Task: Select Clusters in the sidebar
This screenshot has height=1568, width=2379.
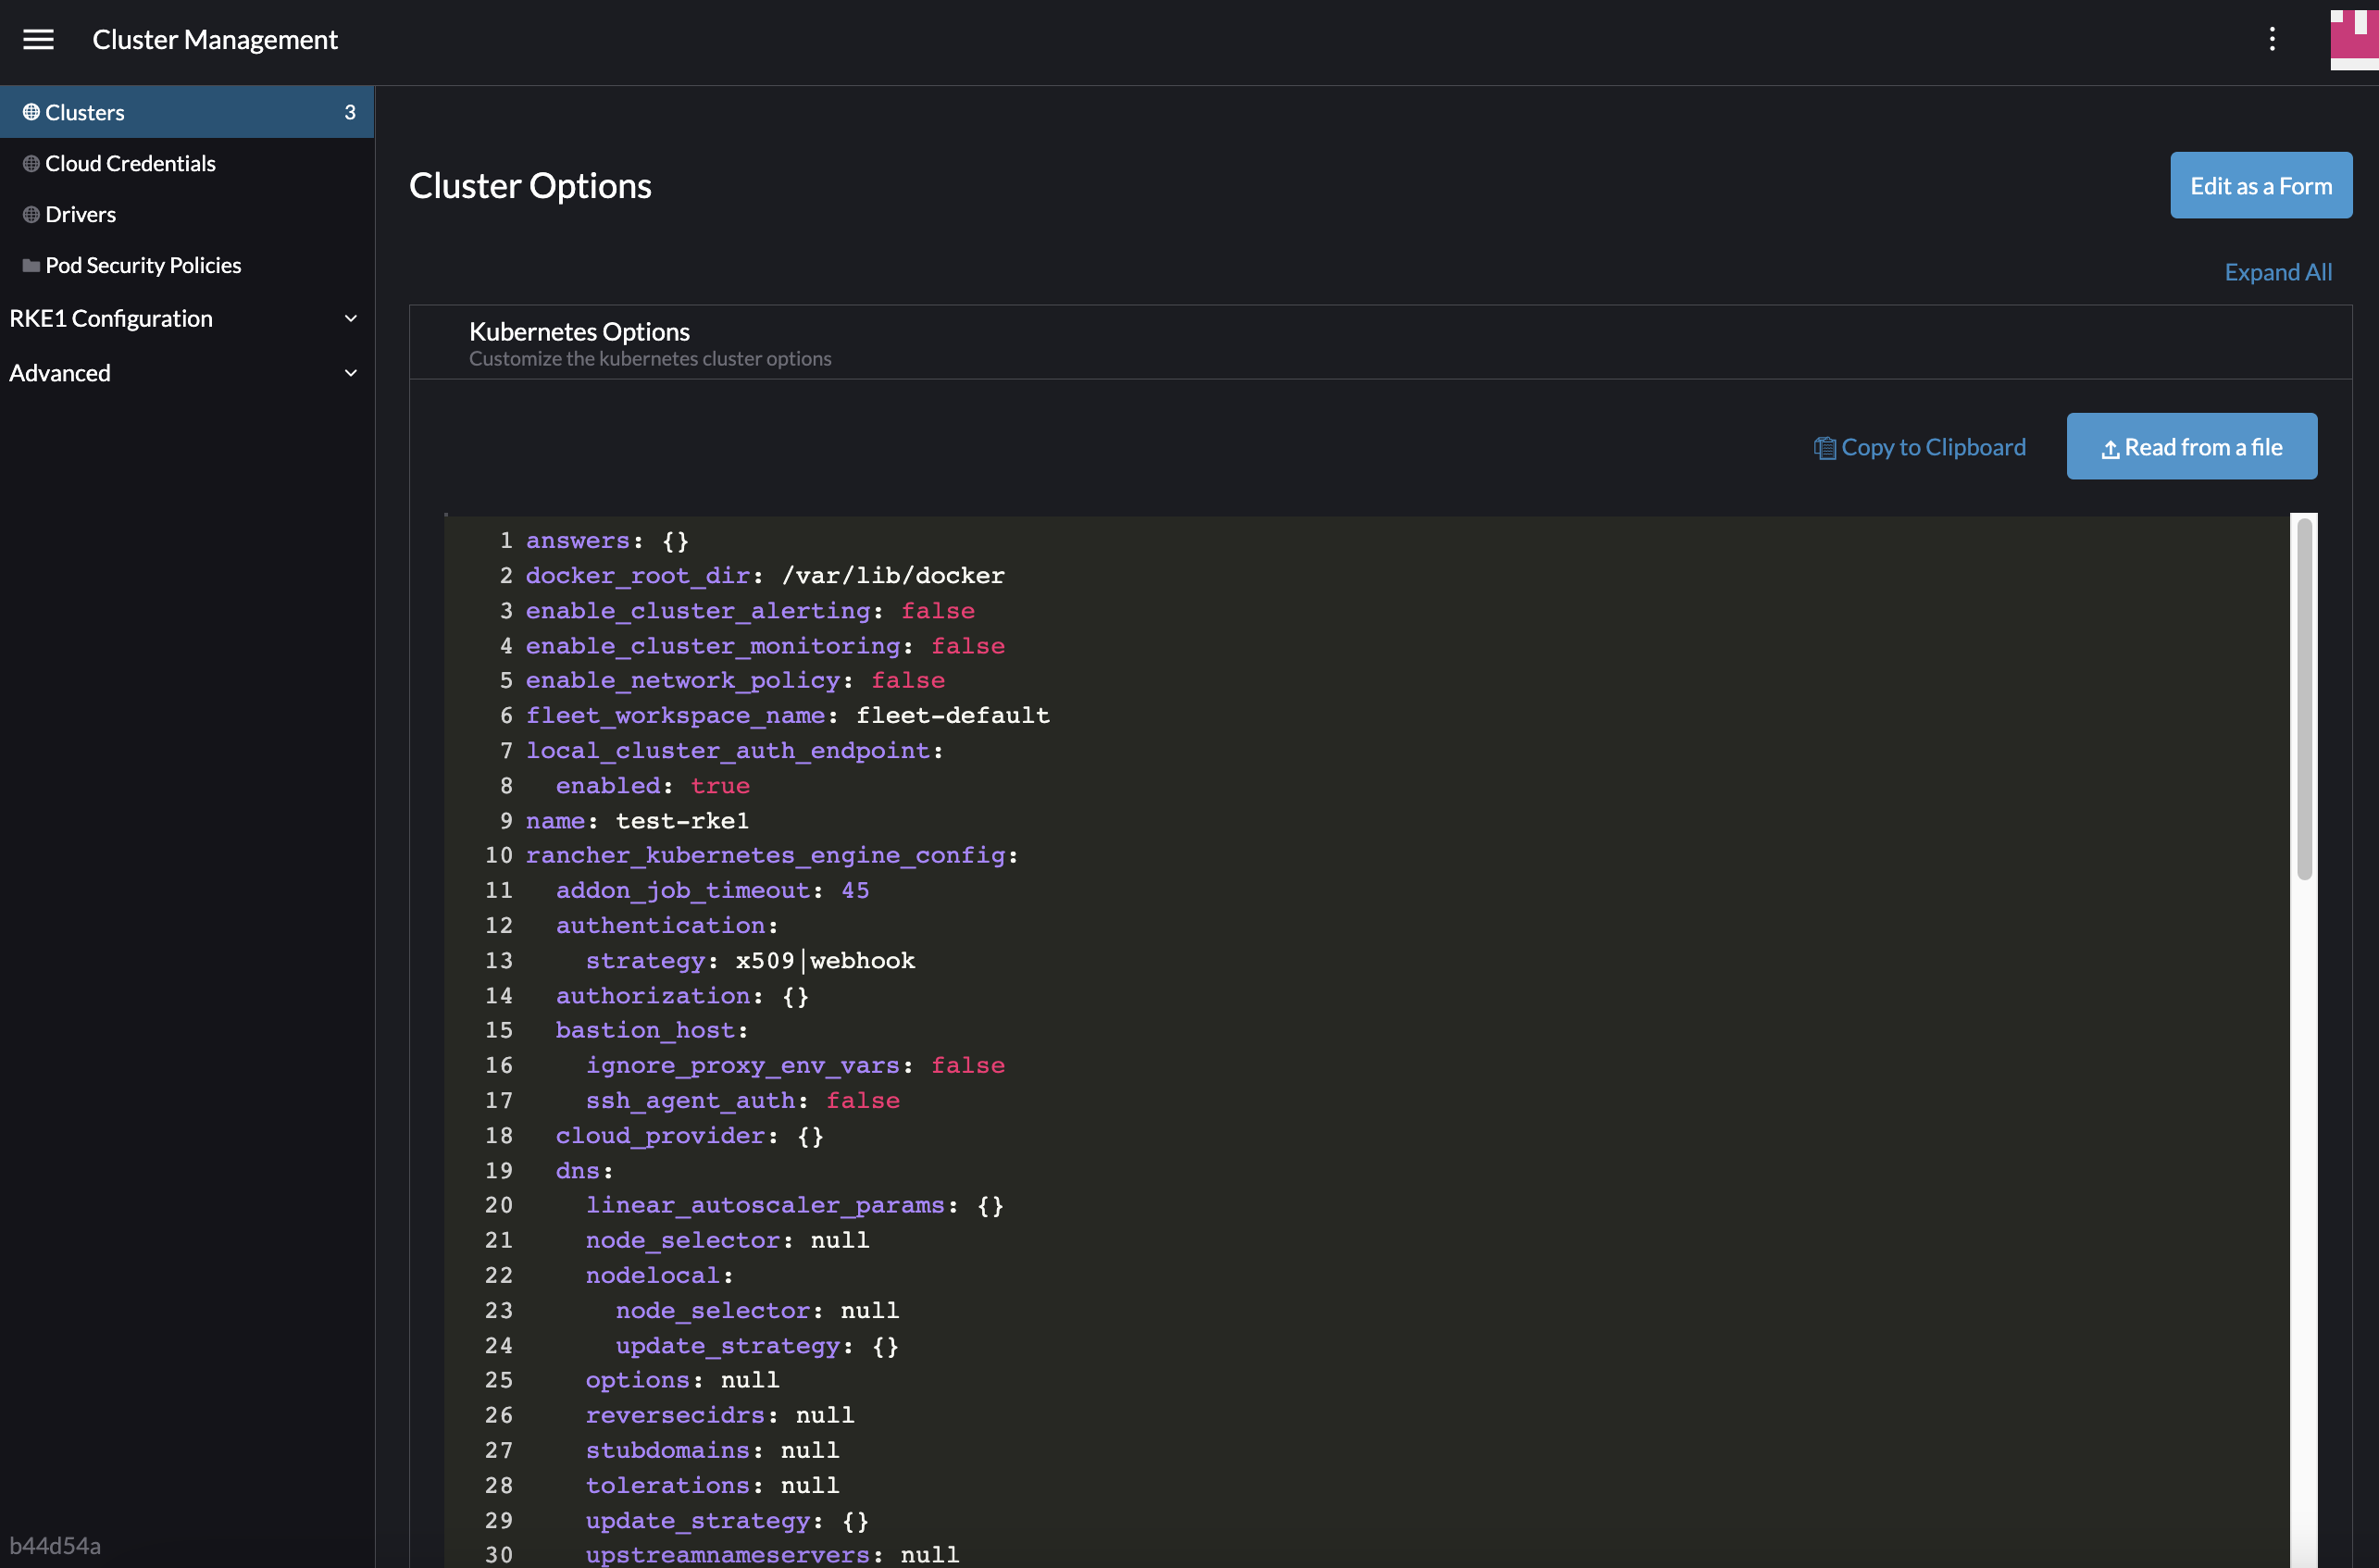Action: (x=84, y=111)
